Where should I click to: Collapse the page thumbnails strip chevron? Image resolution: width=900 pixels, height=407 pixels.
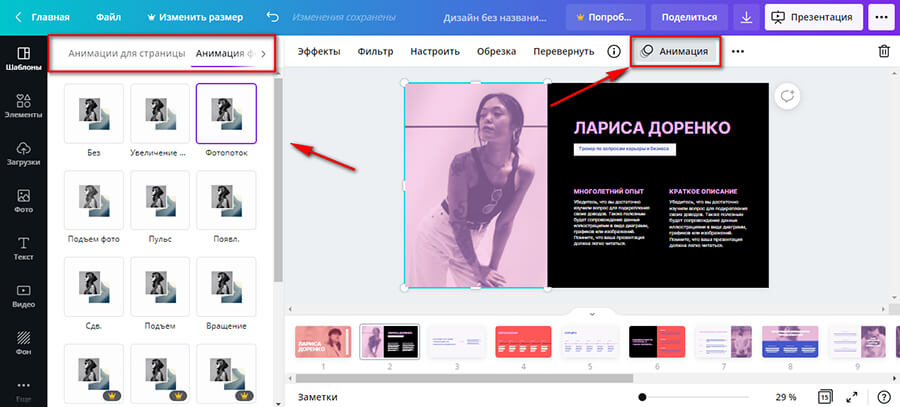tap(592, 314)
